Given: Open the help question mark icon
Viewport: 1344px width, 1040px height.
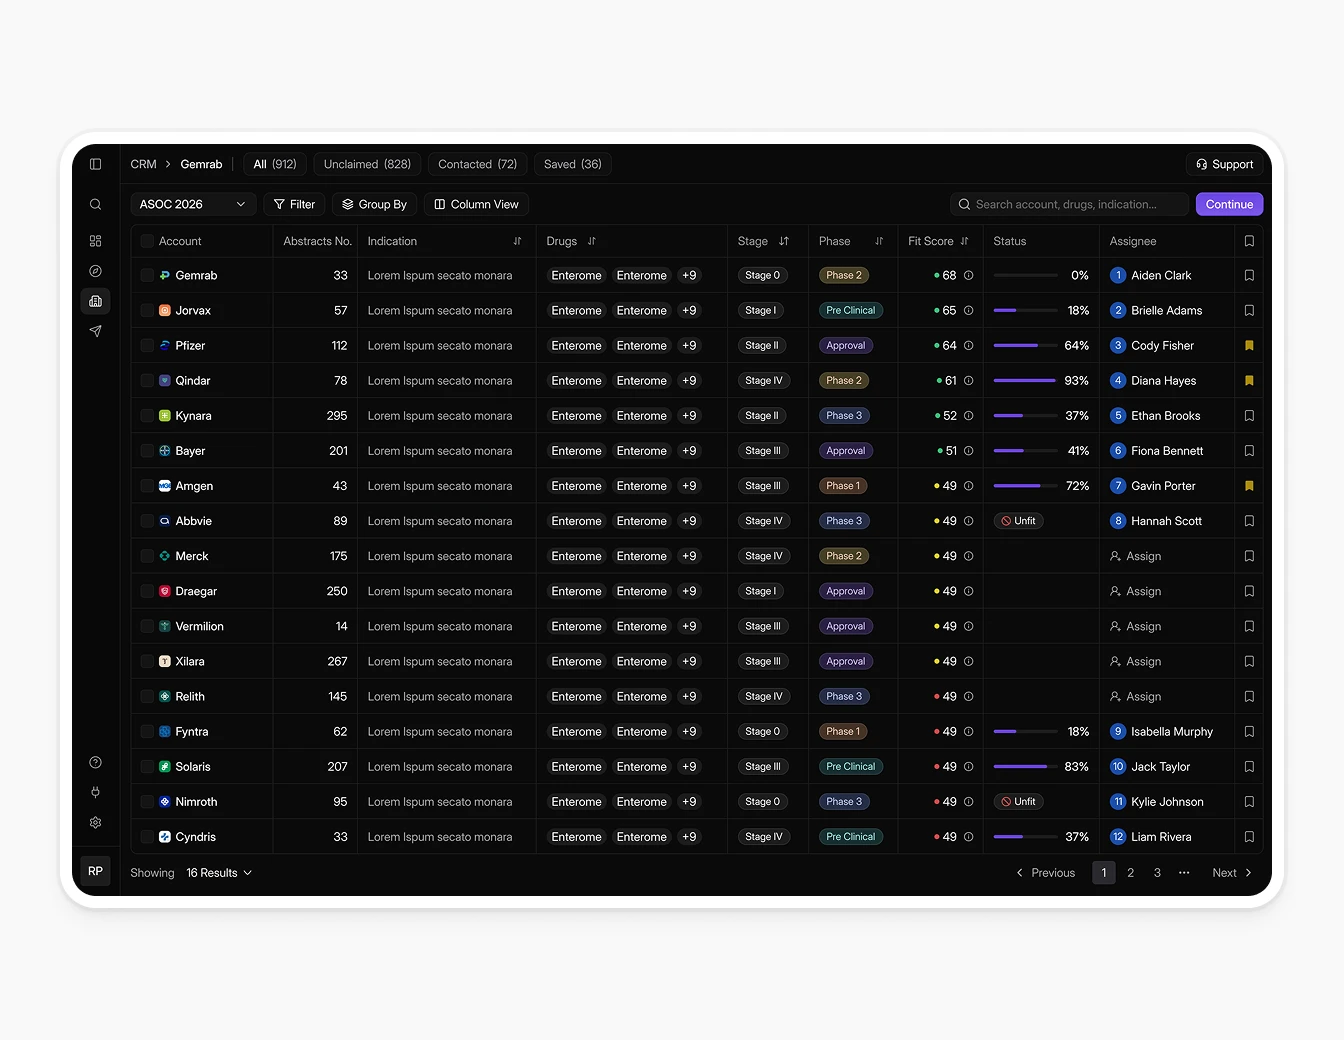Looking at the screenshot, I should 96,763.
